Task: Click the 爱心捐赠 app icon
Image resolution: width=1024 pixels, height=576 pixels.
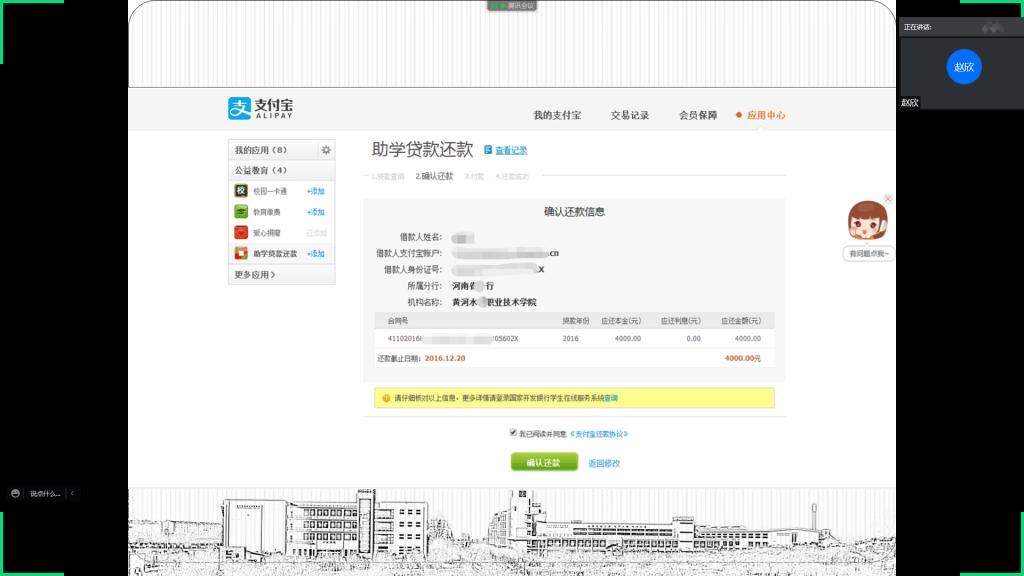Action: pyautogui.click(x=240, y=233)
